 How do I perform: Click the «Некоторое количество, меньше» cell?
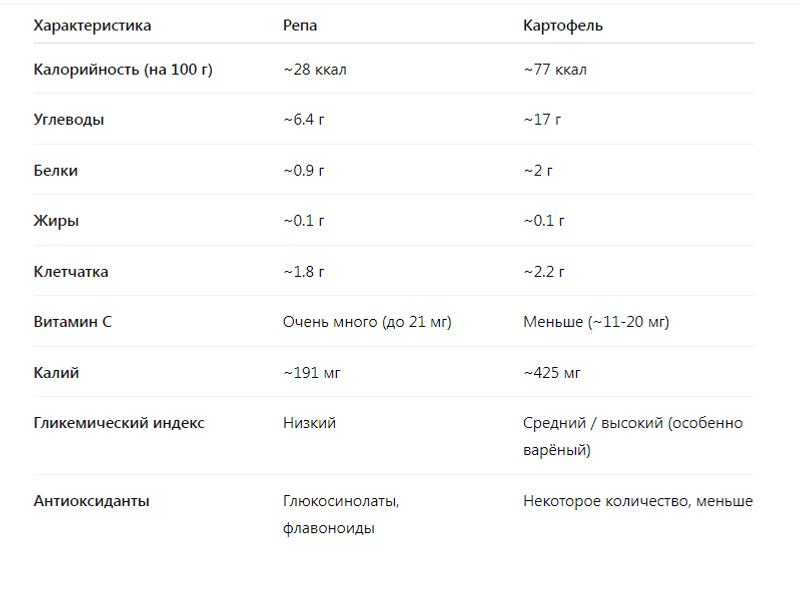[x=637, y=501]
